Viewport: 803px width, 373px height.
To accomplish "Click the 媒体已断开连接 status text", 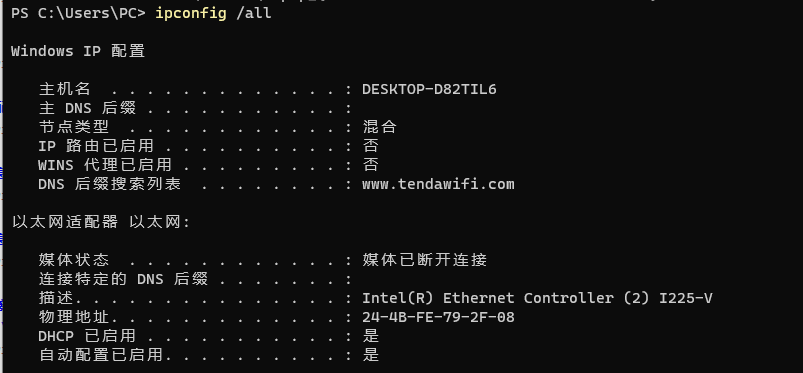I will click(425, 260).
